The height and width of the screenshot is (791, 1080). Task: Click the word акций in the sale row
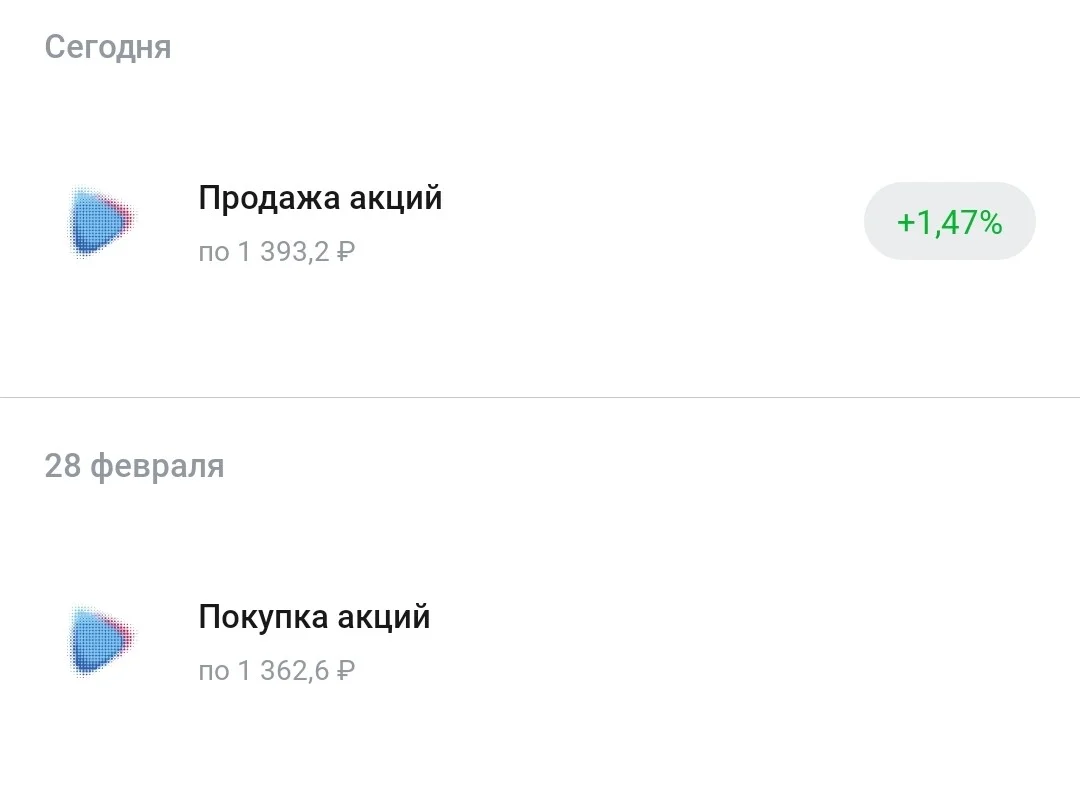[396, 198]
